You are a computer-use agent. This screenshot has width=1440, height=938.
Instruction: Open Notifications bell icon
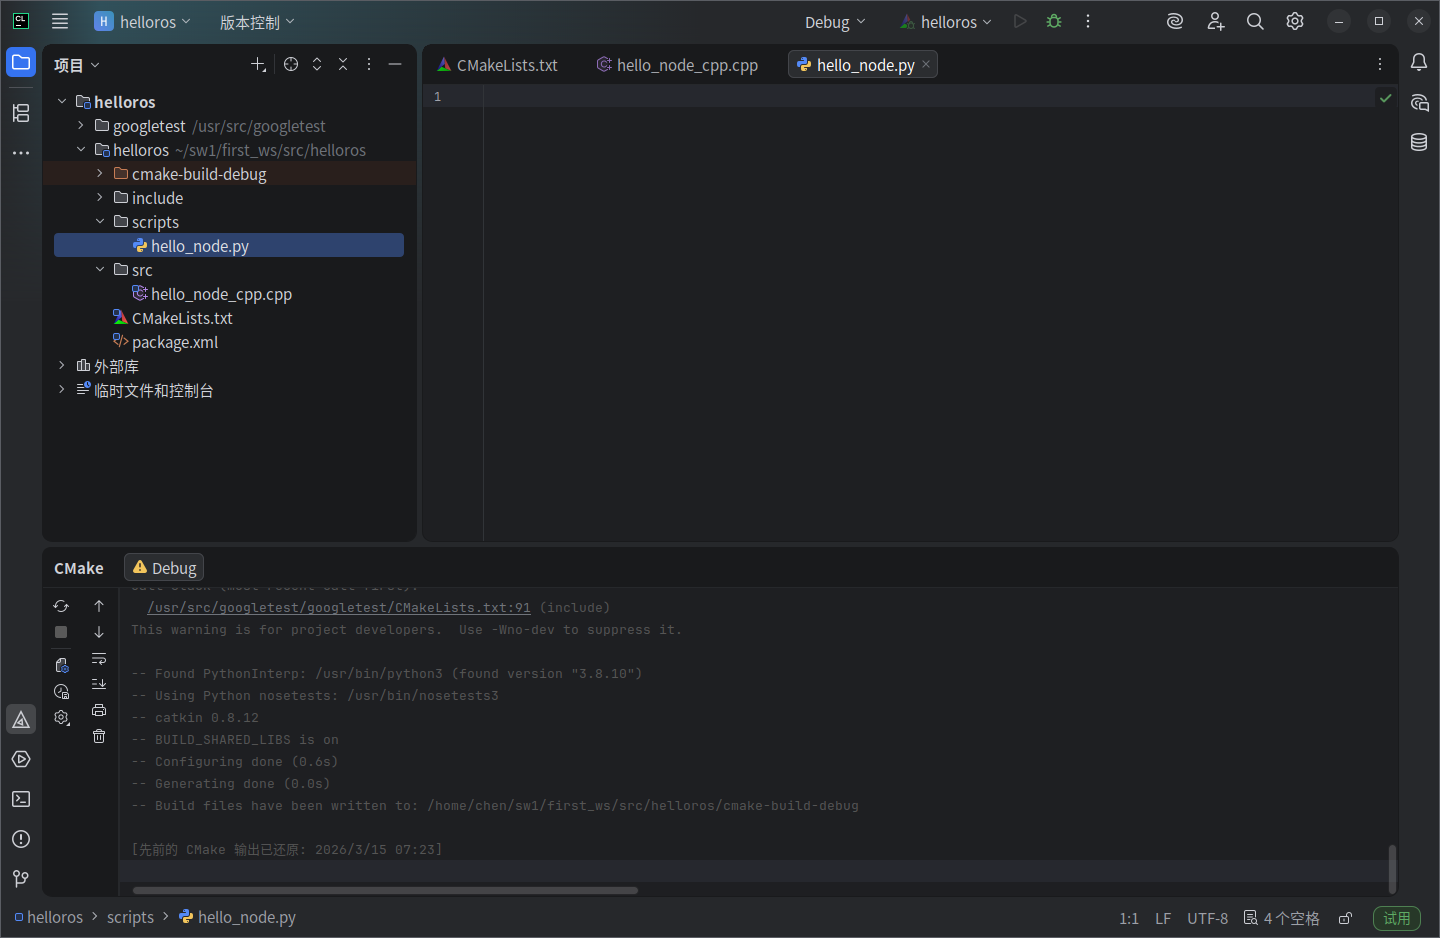1419,62
